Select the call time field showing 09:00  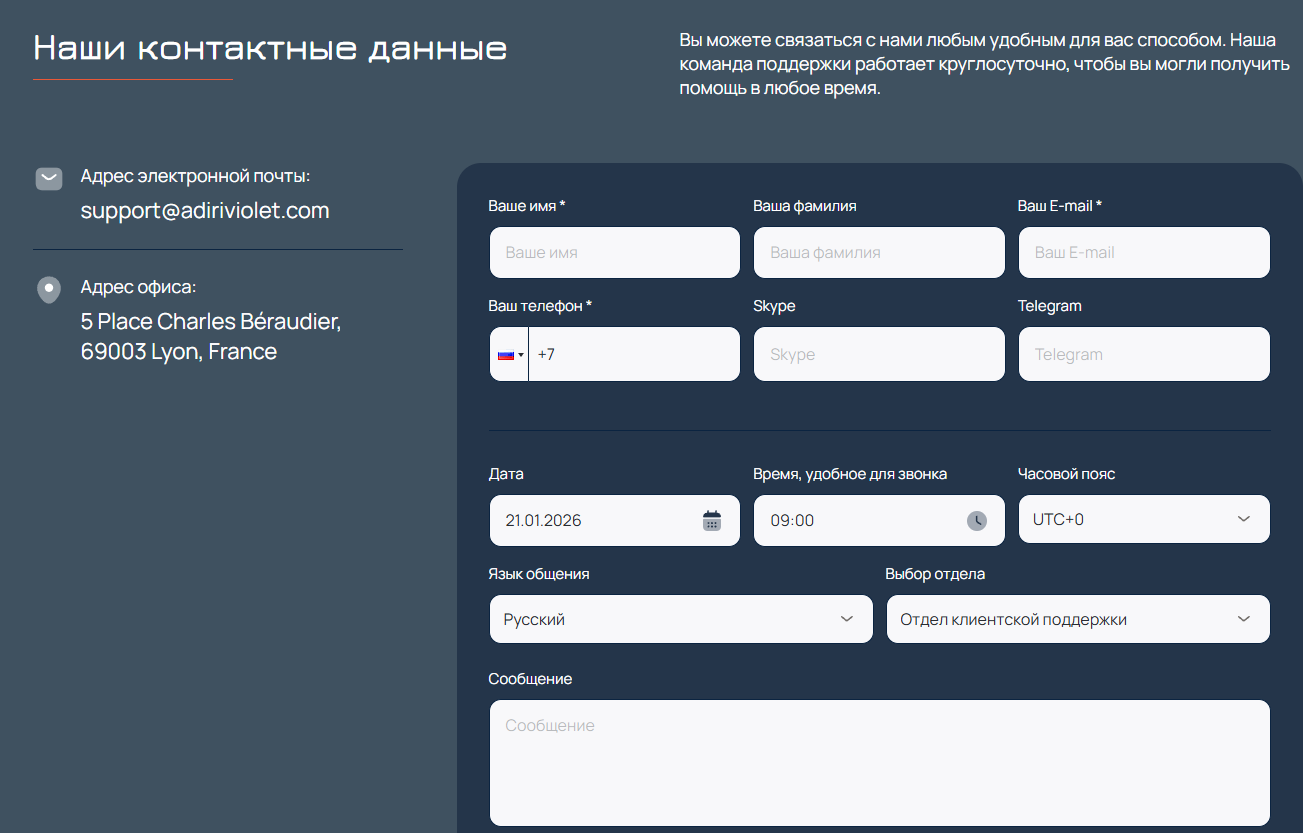click(860, 520)
